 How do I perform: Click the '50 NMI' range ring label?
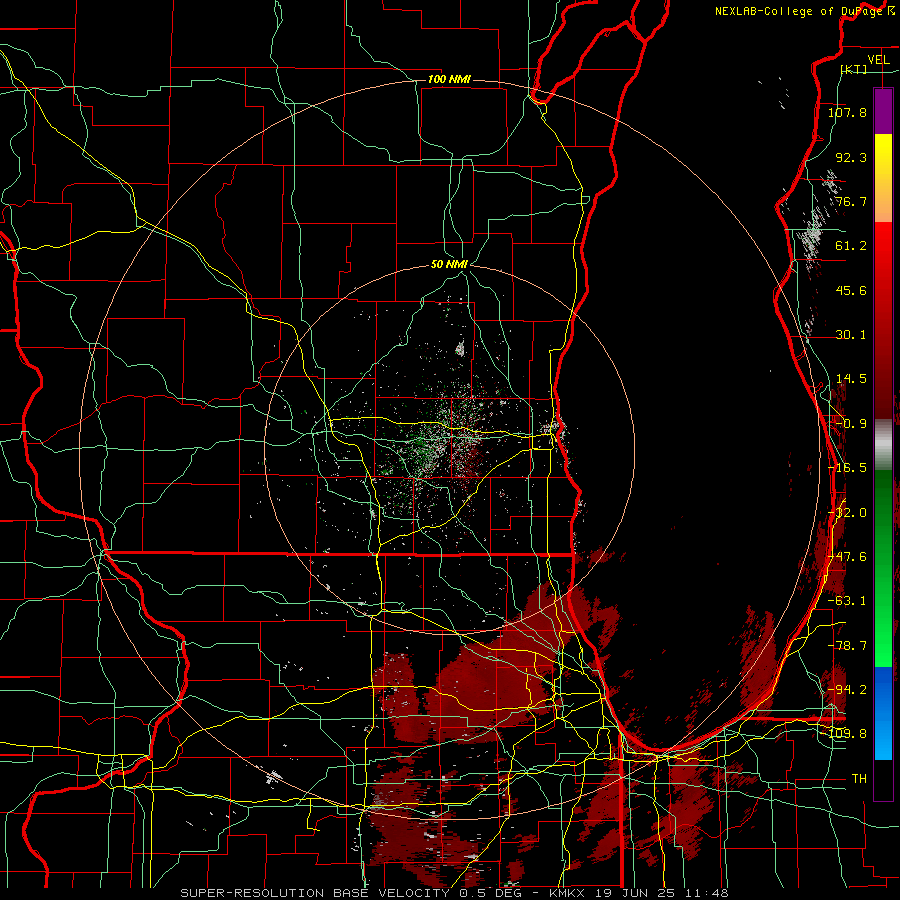449,265
